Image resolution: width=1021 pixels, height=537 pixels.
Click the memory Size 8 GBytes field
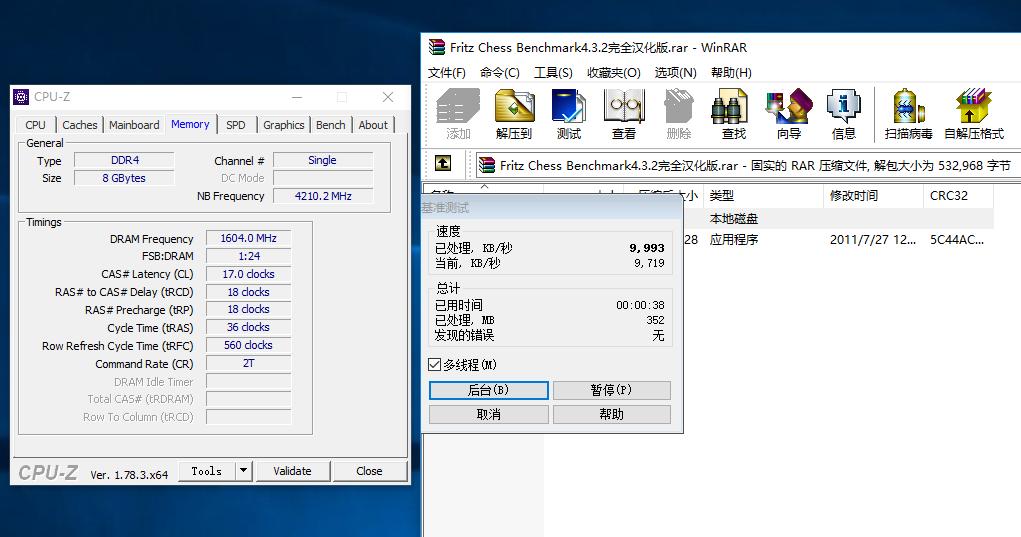pos(124,178)
